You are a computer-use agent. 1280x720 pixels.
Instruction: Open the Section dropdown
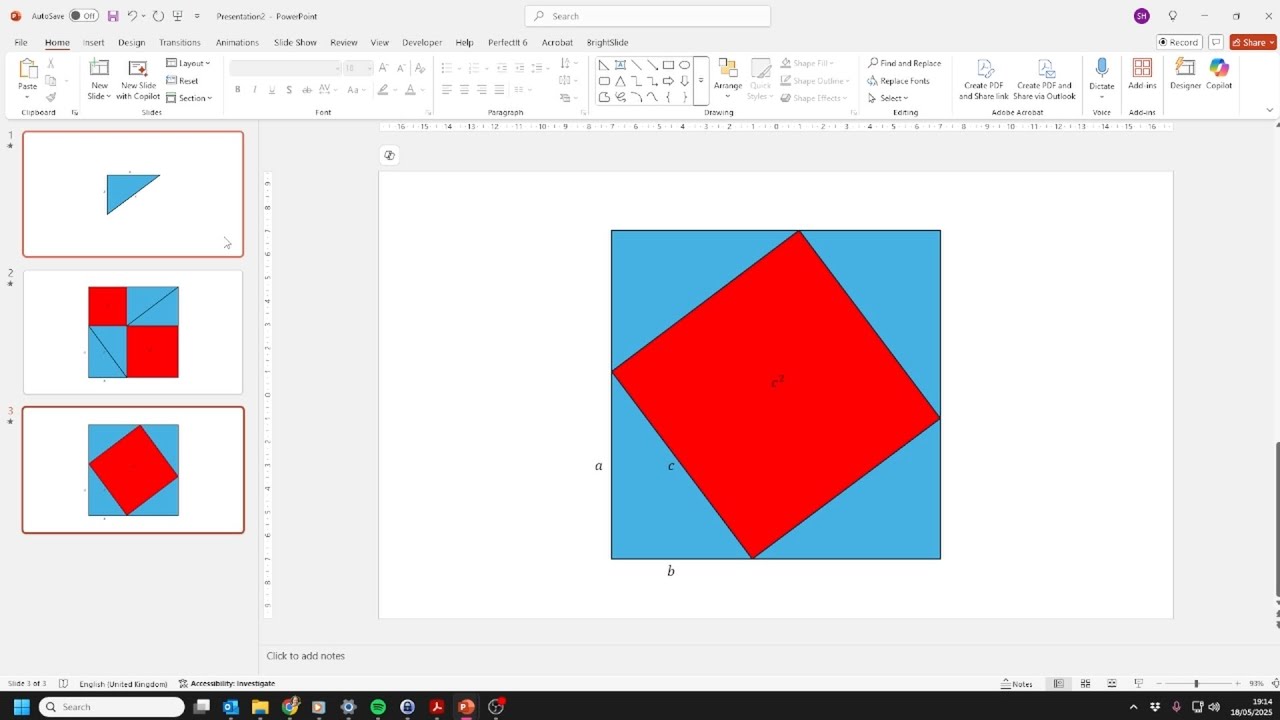(189, 98)
